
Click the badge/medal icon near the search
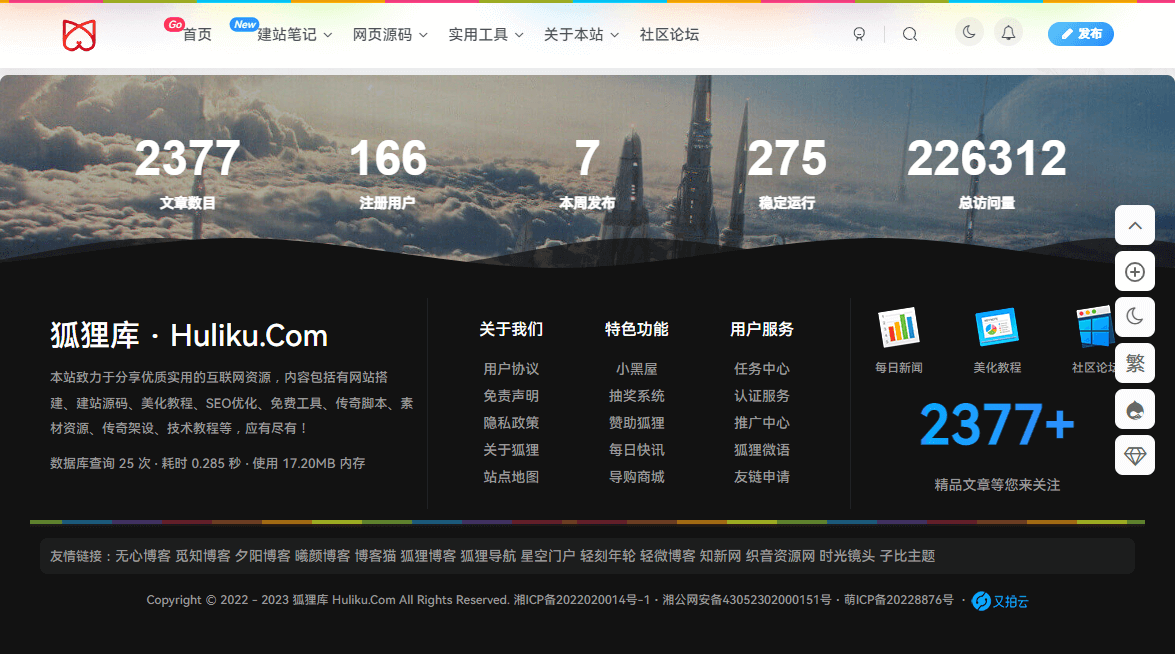(x=859, y=33)
